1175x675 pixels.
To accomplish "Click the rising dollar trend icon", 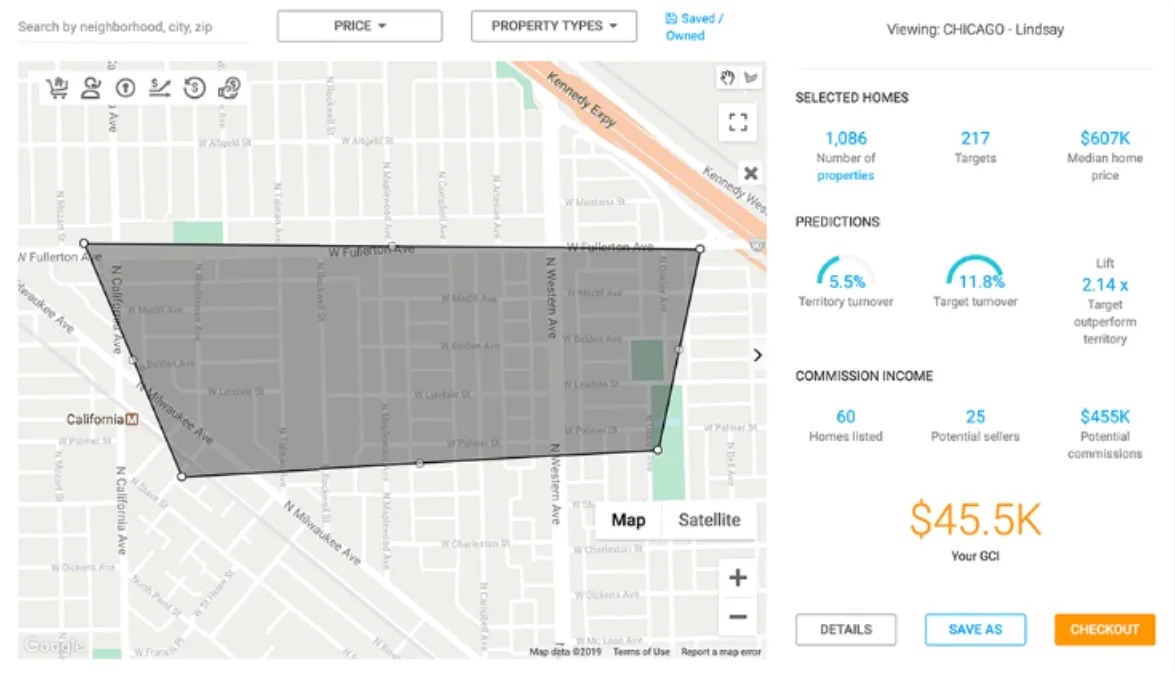I will coord(159,88).
